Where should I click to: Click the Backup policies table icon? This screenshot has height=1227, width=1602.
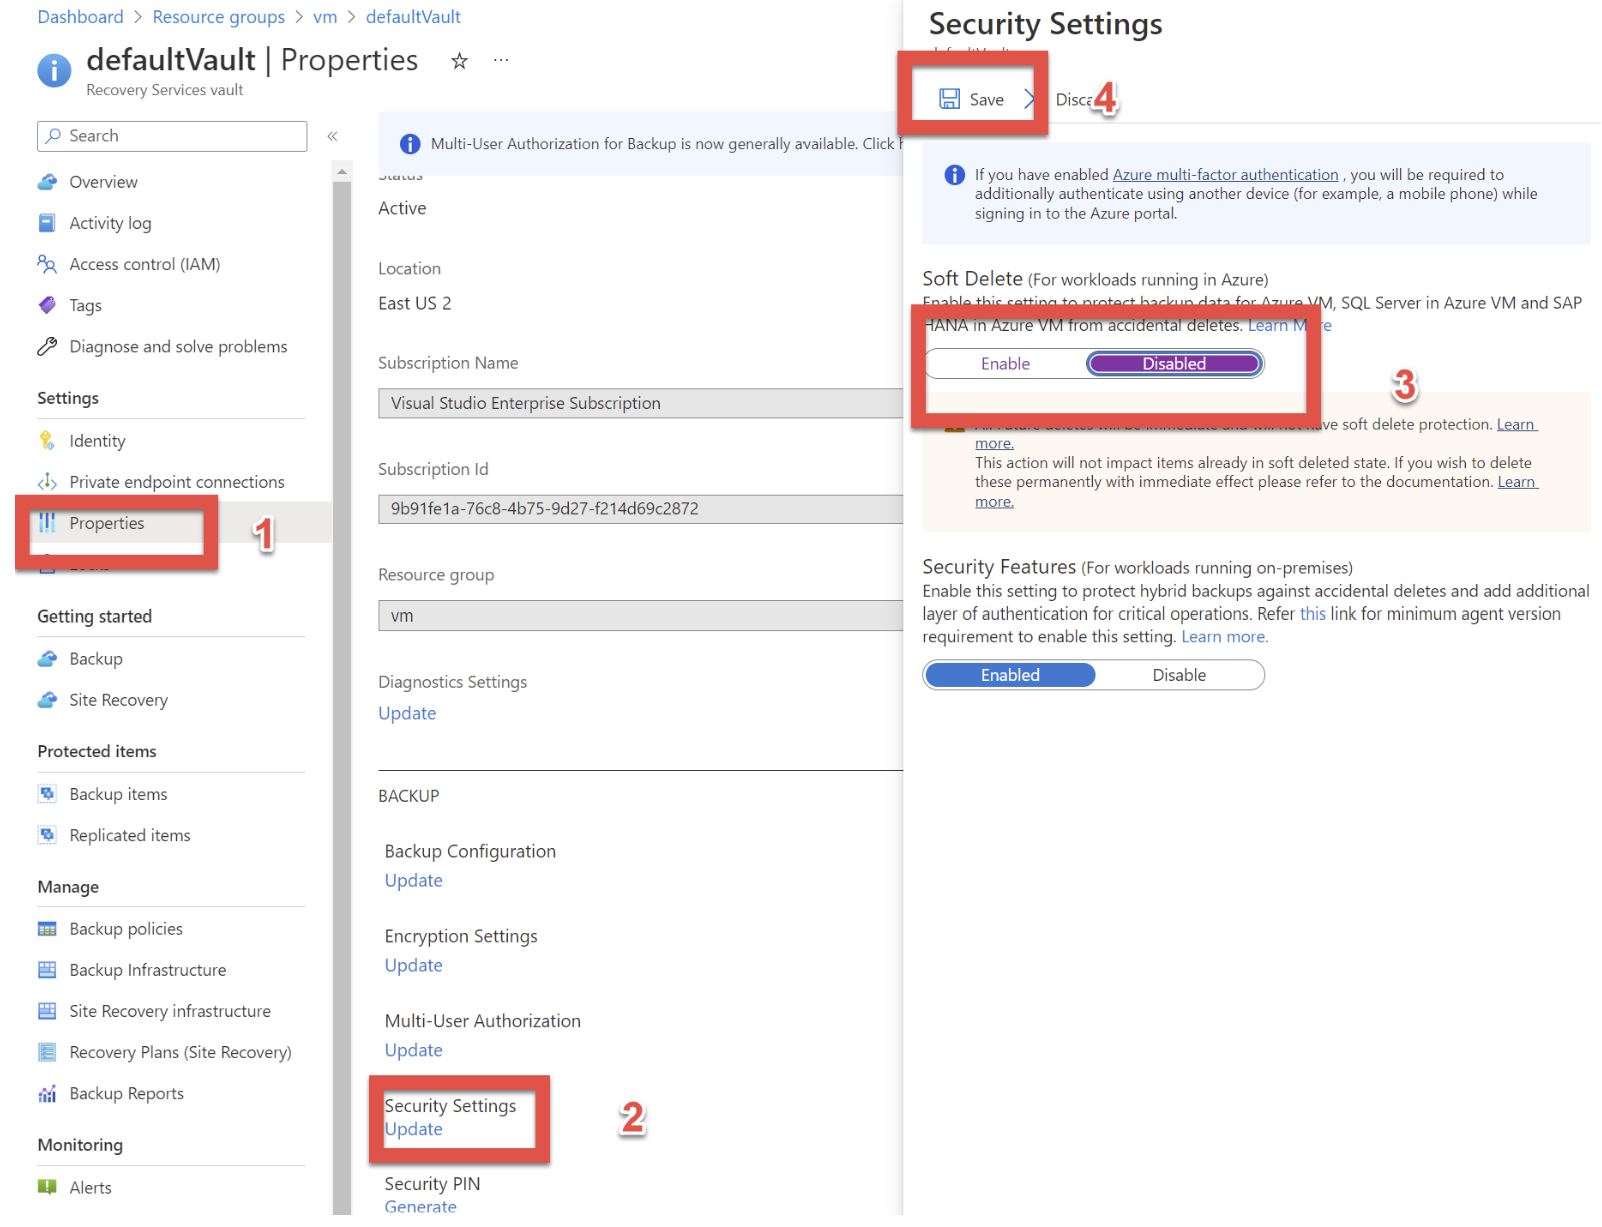47,929
